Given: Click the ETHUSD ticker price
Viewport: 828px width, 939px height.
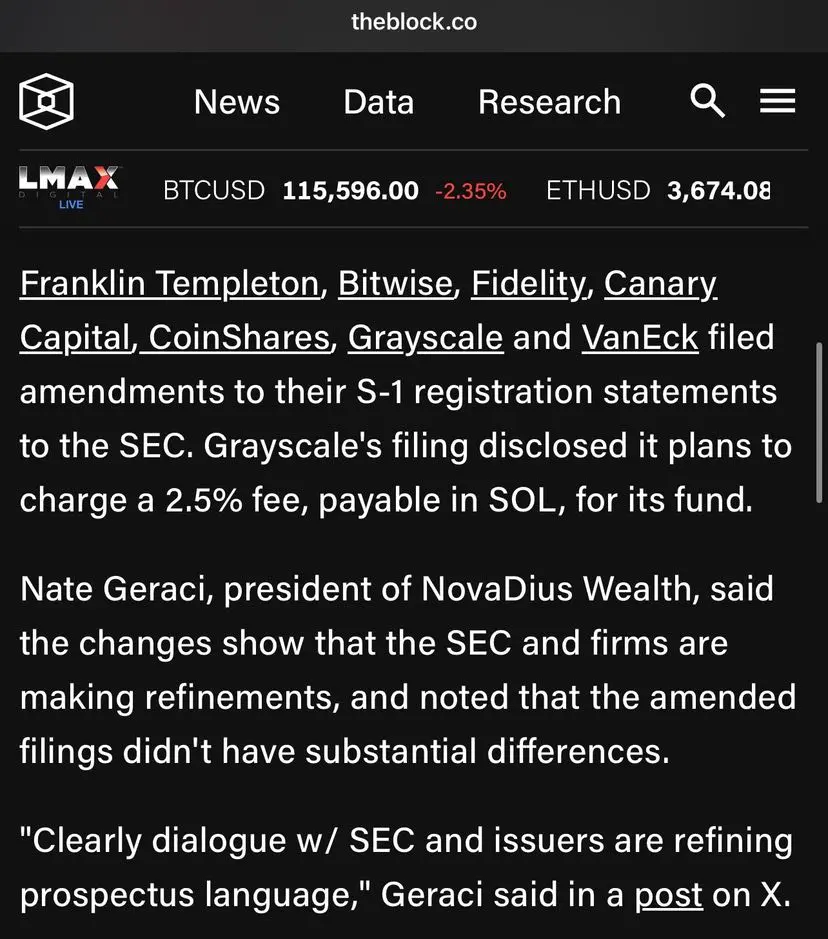Looking at the screenshot, I should click(x=718, y=191).
